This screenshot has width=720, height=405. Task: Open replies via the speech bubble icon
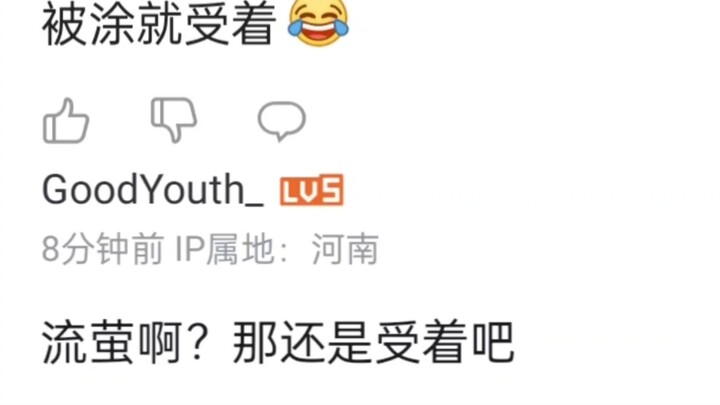pyautogui.click(x=281, y=121)
